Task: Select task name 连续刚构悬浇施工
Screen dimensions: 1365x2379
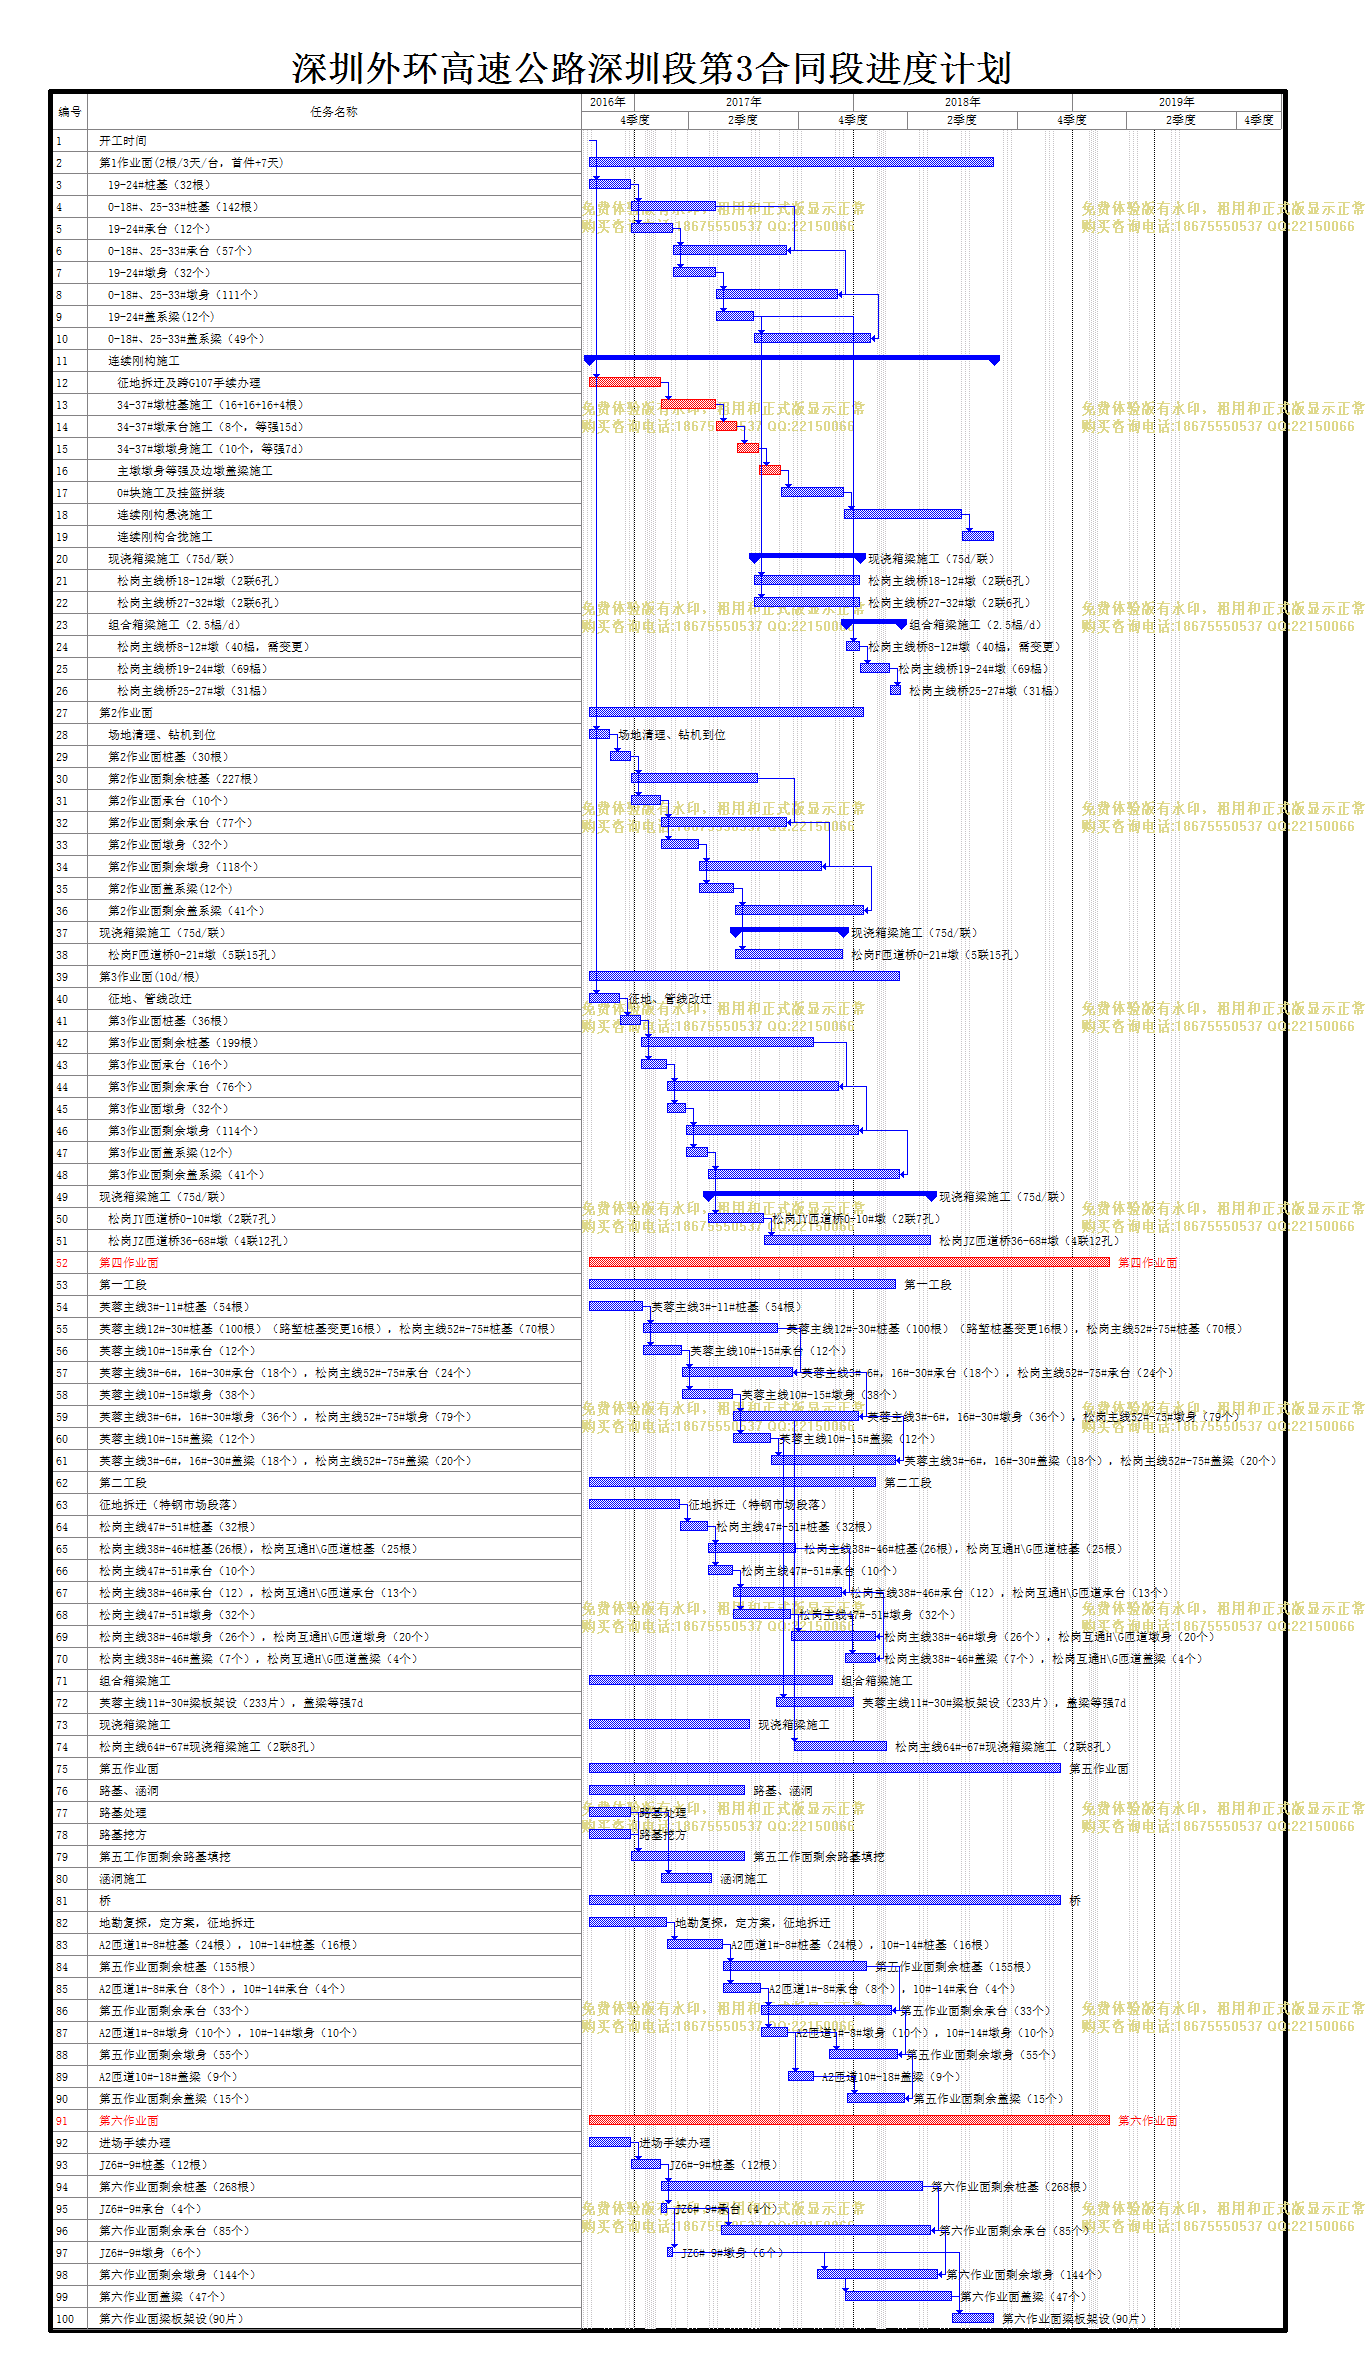Action: (165, 515)
